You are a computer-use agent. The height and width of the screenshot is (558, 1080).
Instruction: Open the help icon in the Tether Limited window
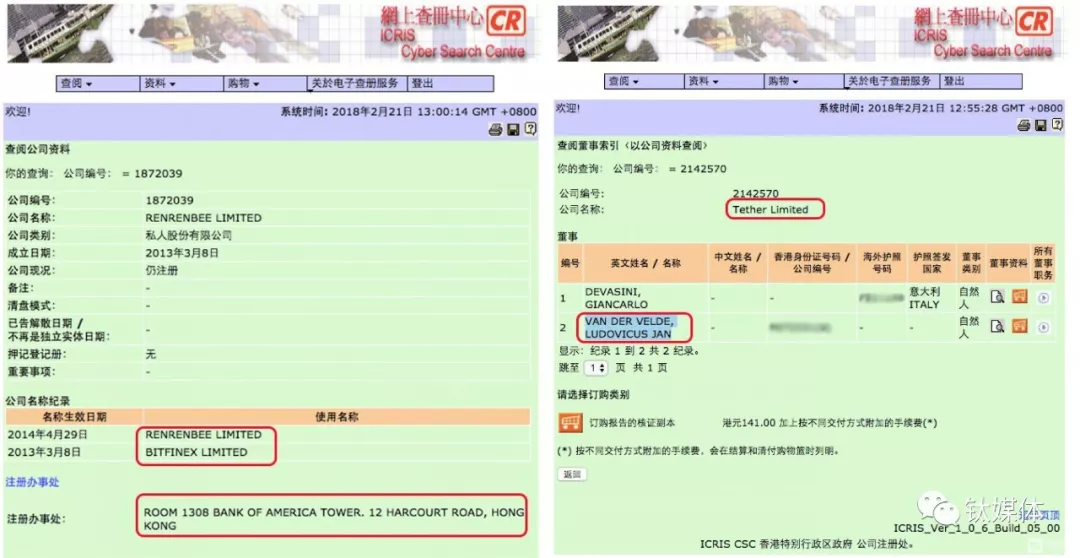point(1057,125)
